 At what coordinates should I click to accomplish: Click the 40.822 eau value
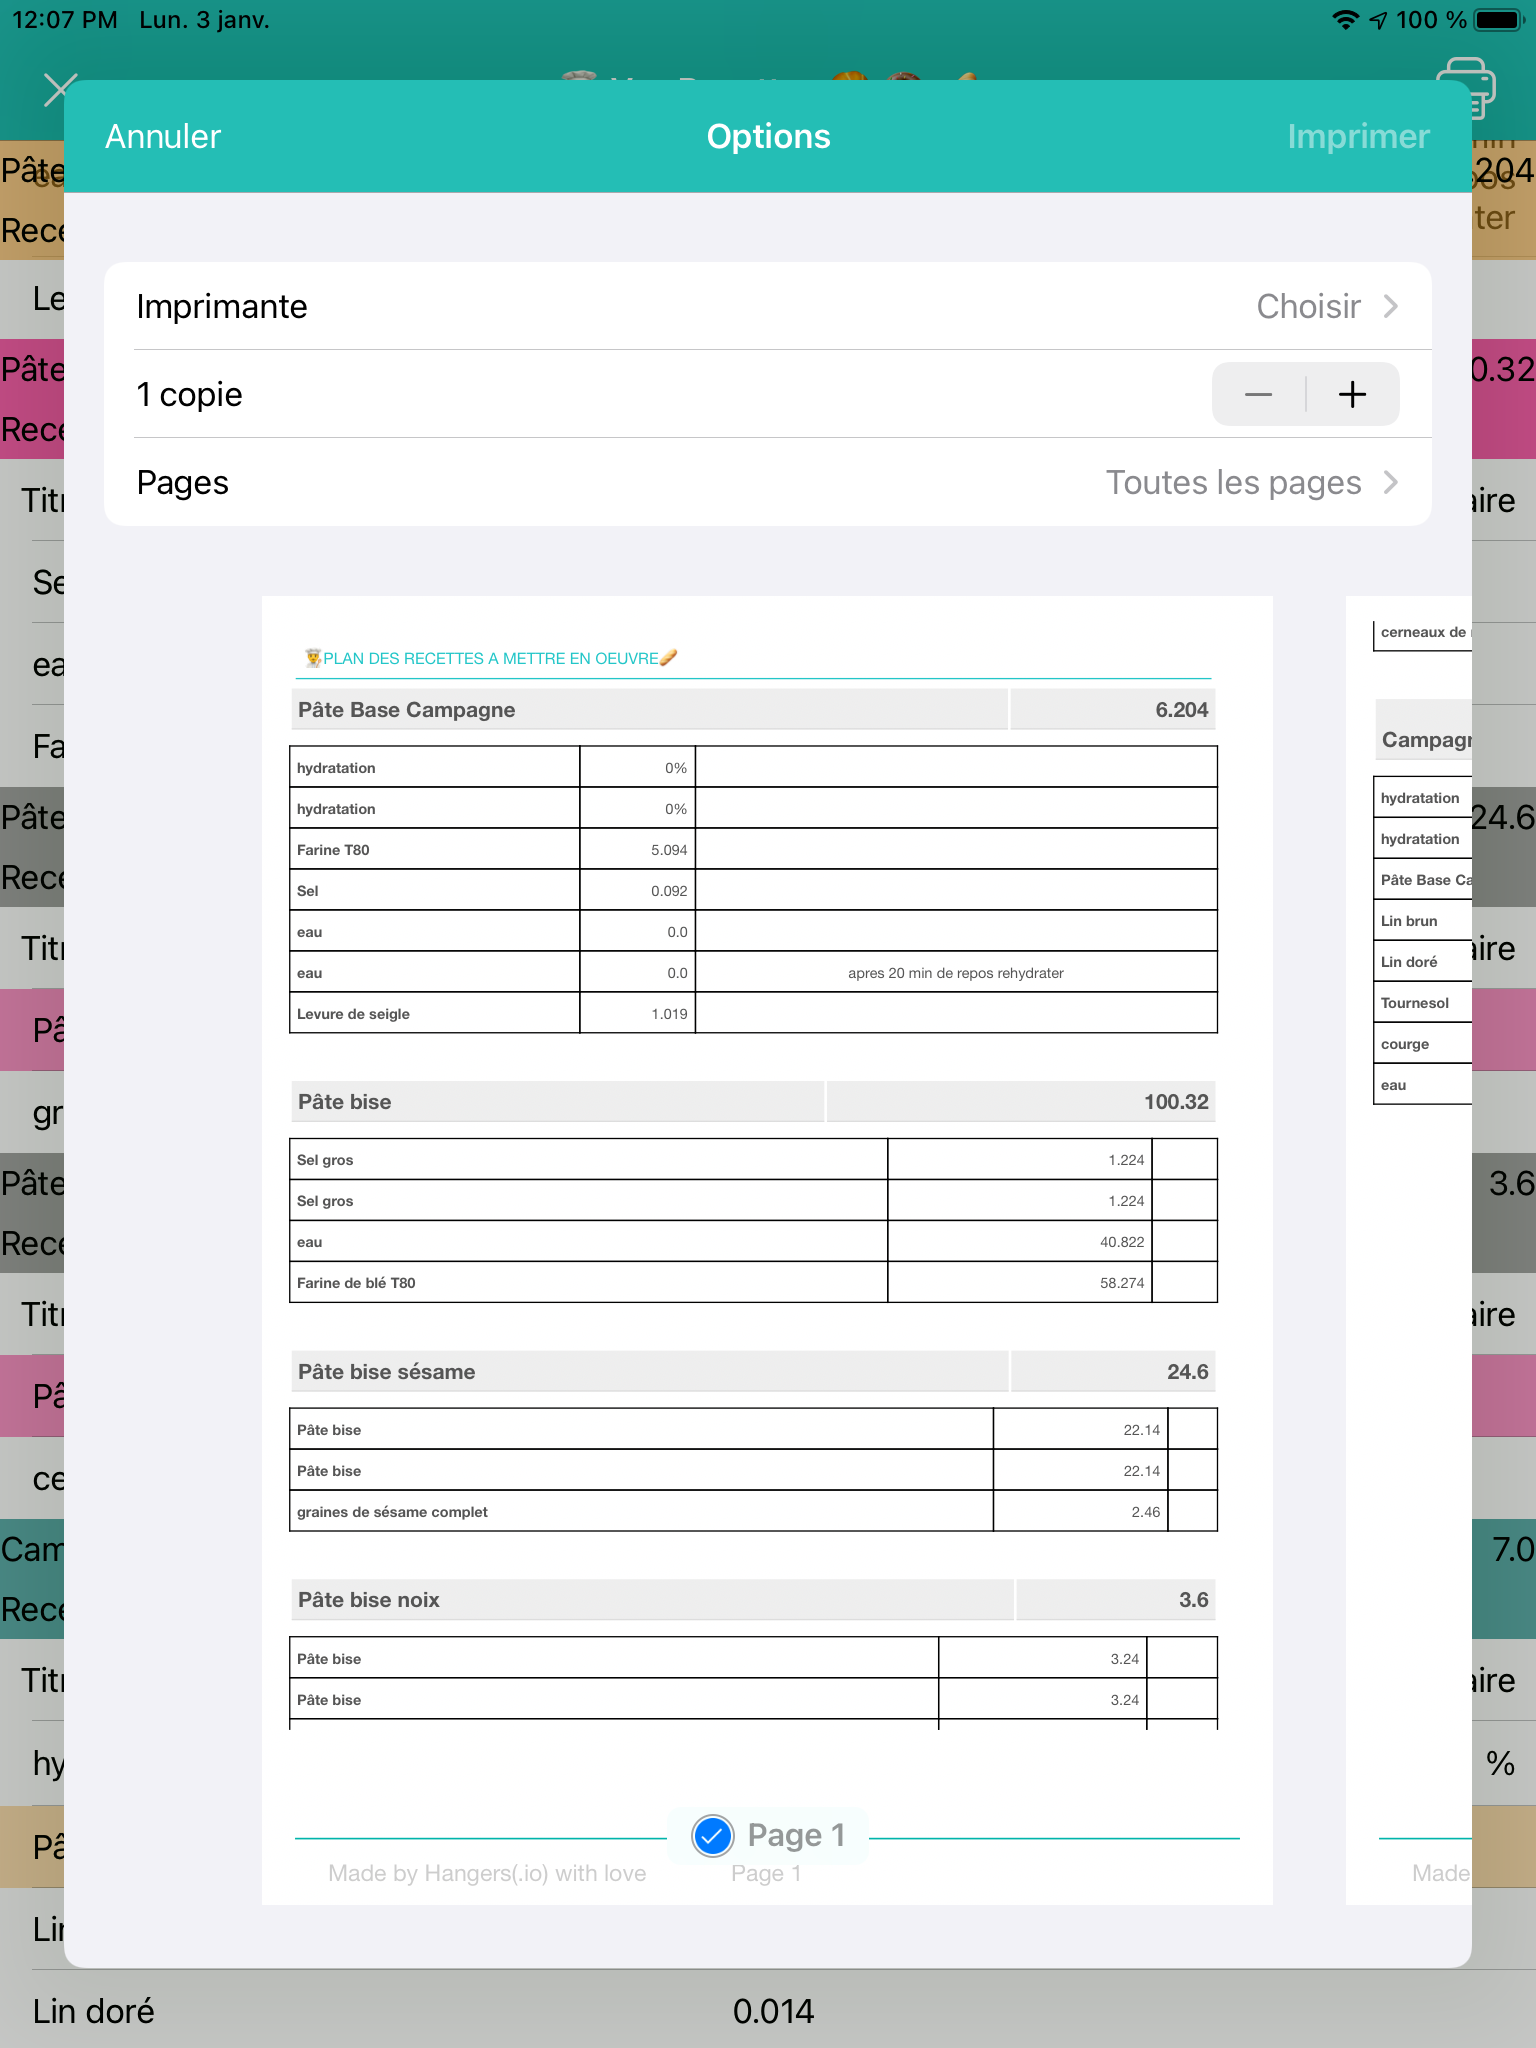1122,1241
